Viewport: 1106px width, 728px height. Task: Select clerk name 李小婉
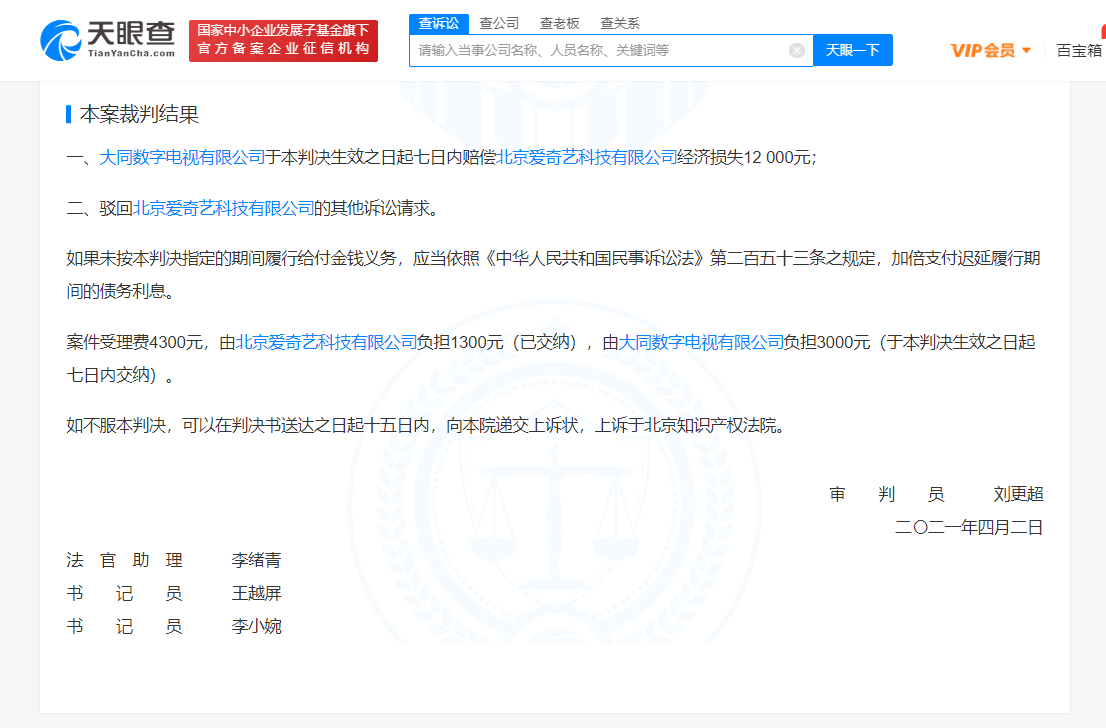[256, 626]
